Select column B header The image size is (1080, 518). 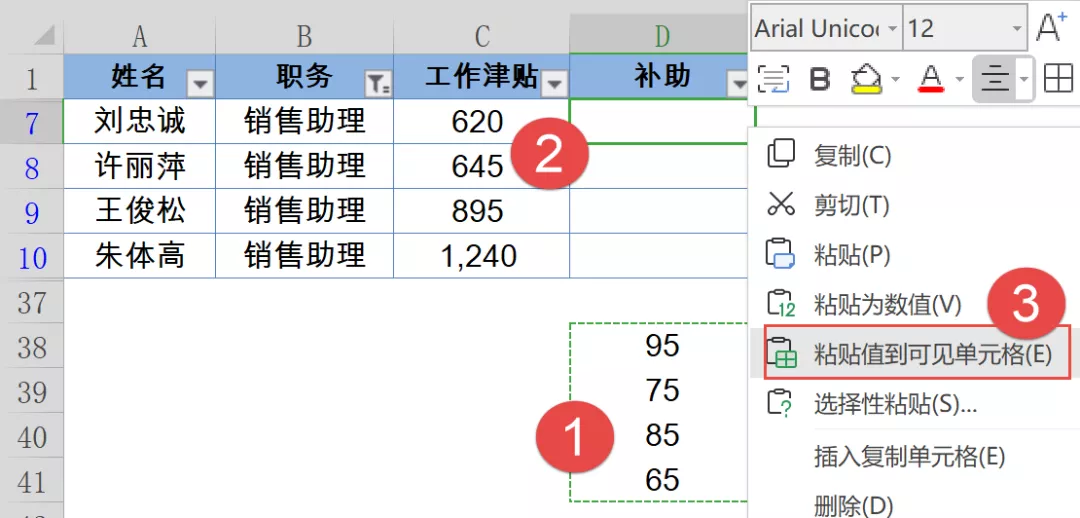304,37
